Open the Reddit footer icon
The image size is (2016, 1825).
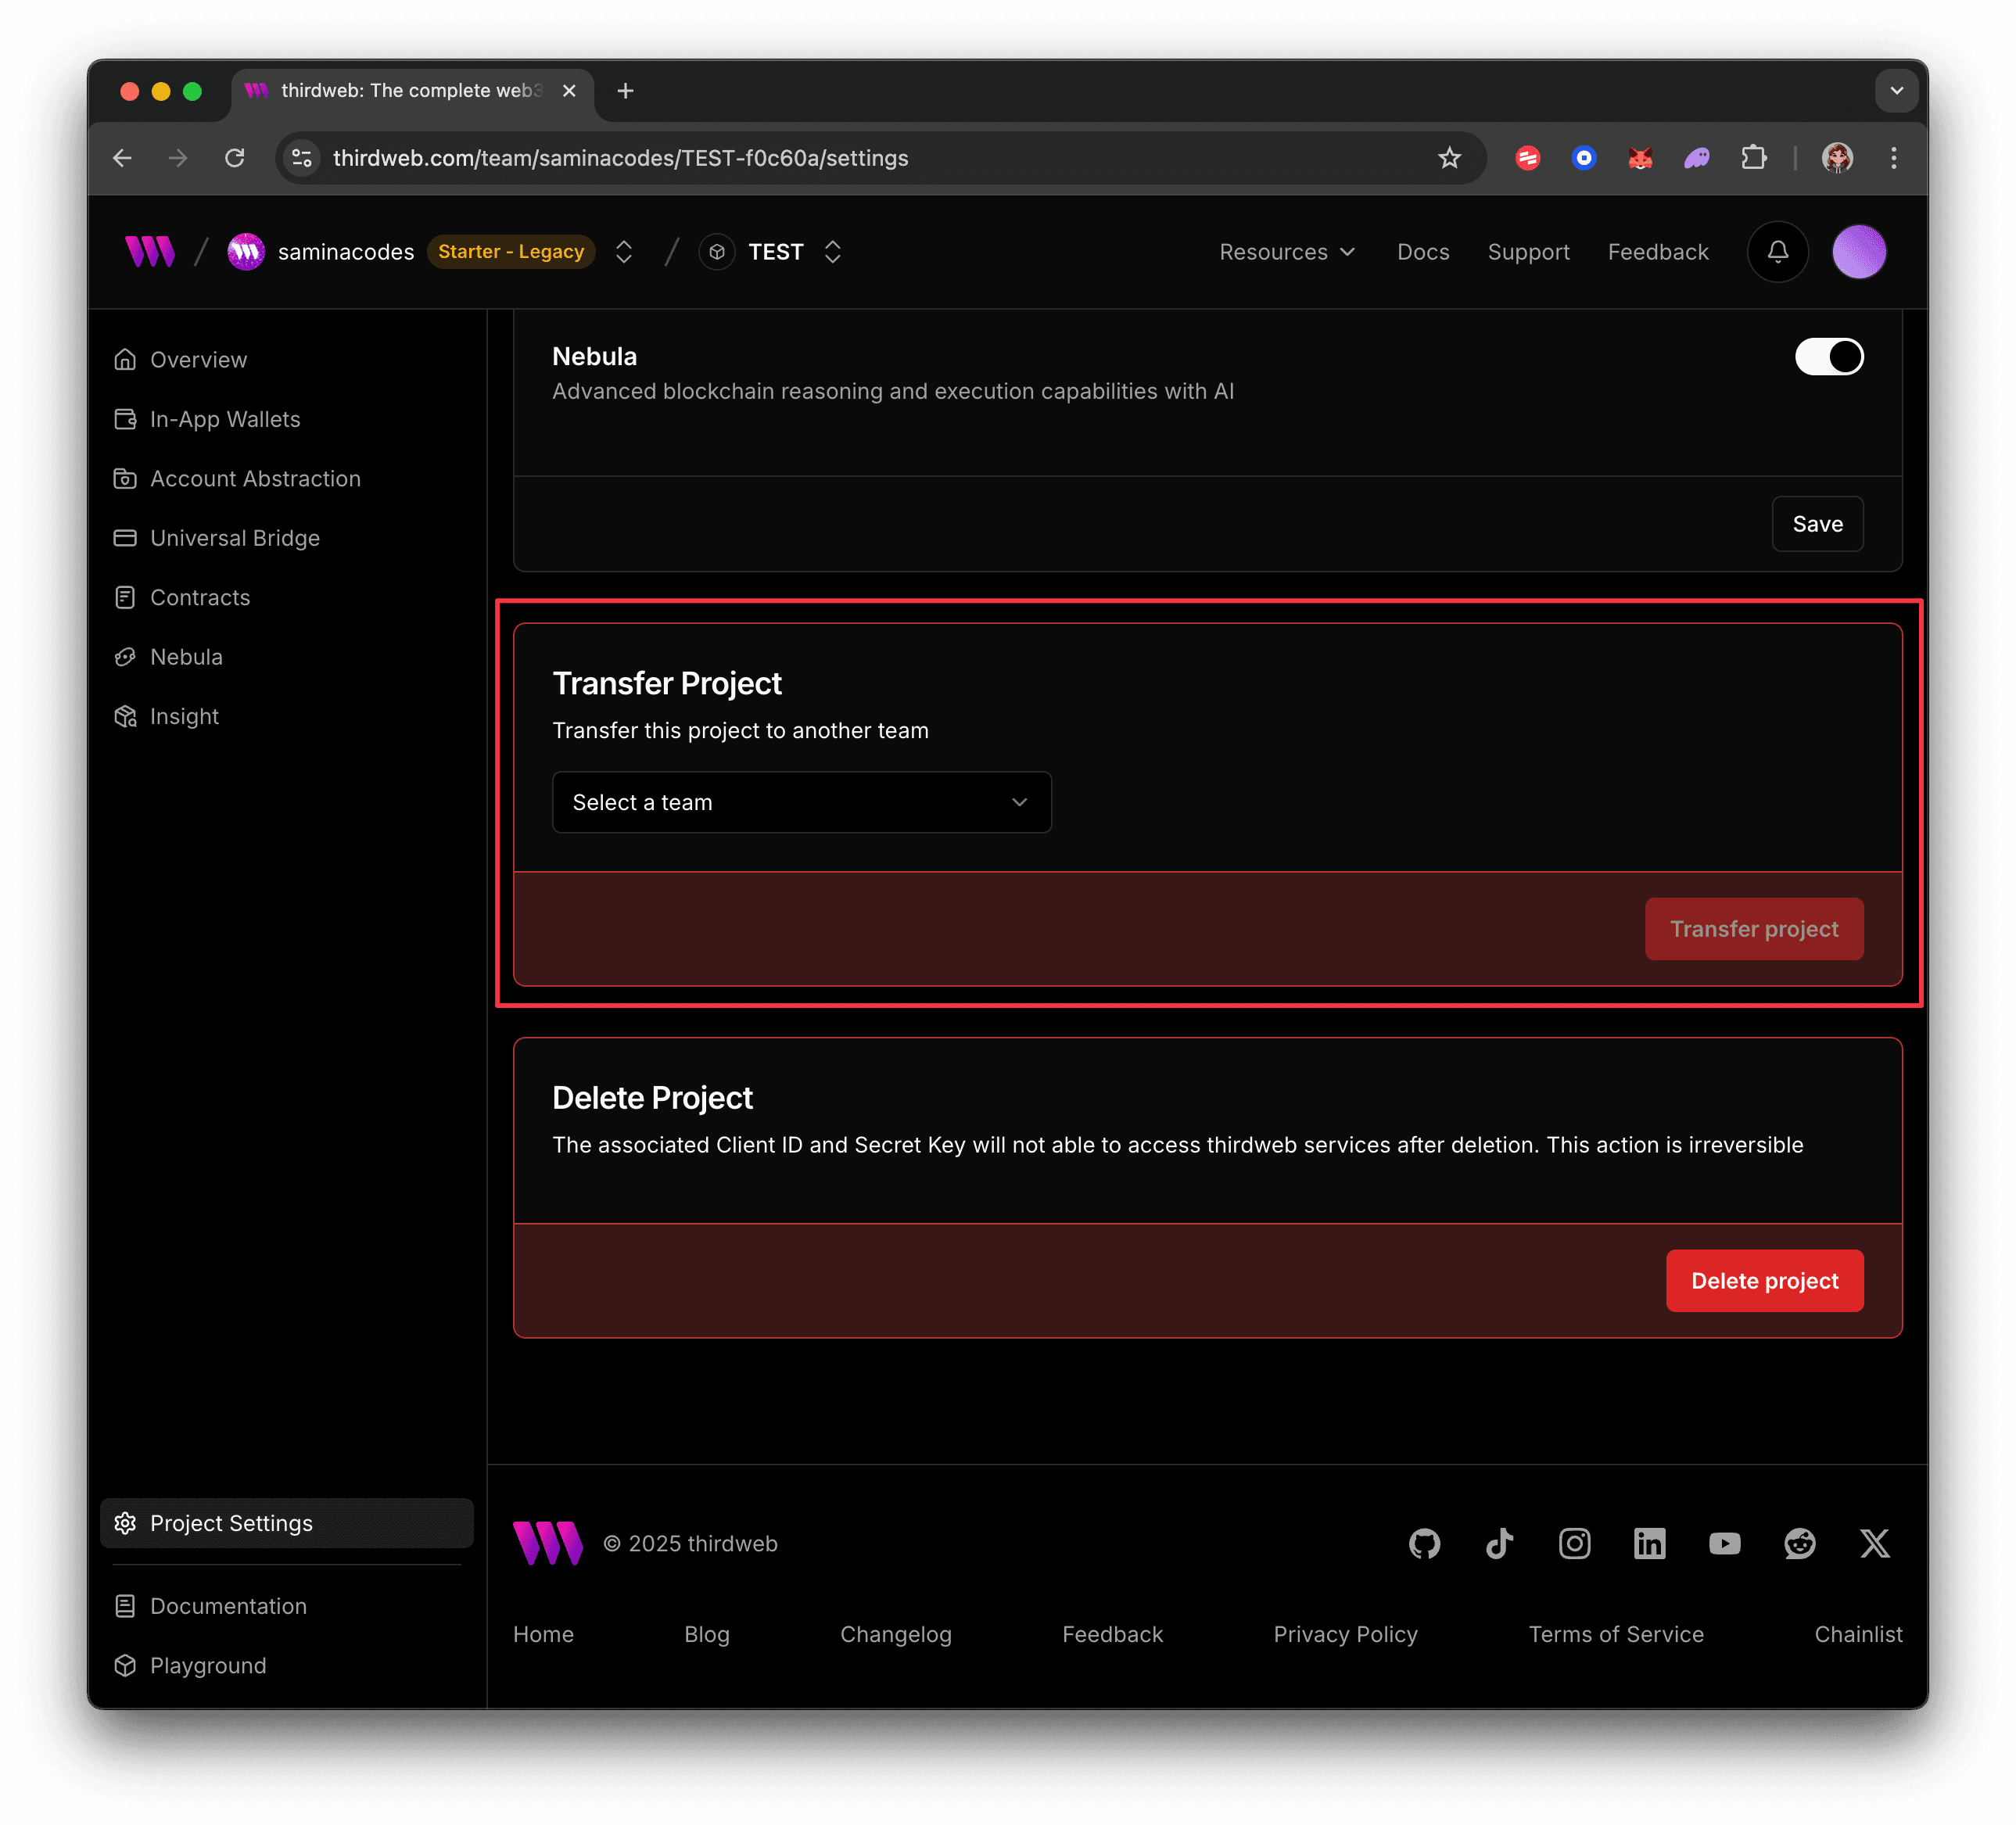(x=1799, y=1543)
